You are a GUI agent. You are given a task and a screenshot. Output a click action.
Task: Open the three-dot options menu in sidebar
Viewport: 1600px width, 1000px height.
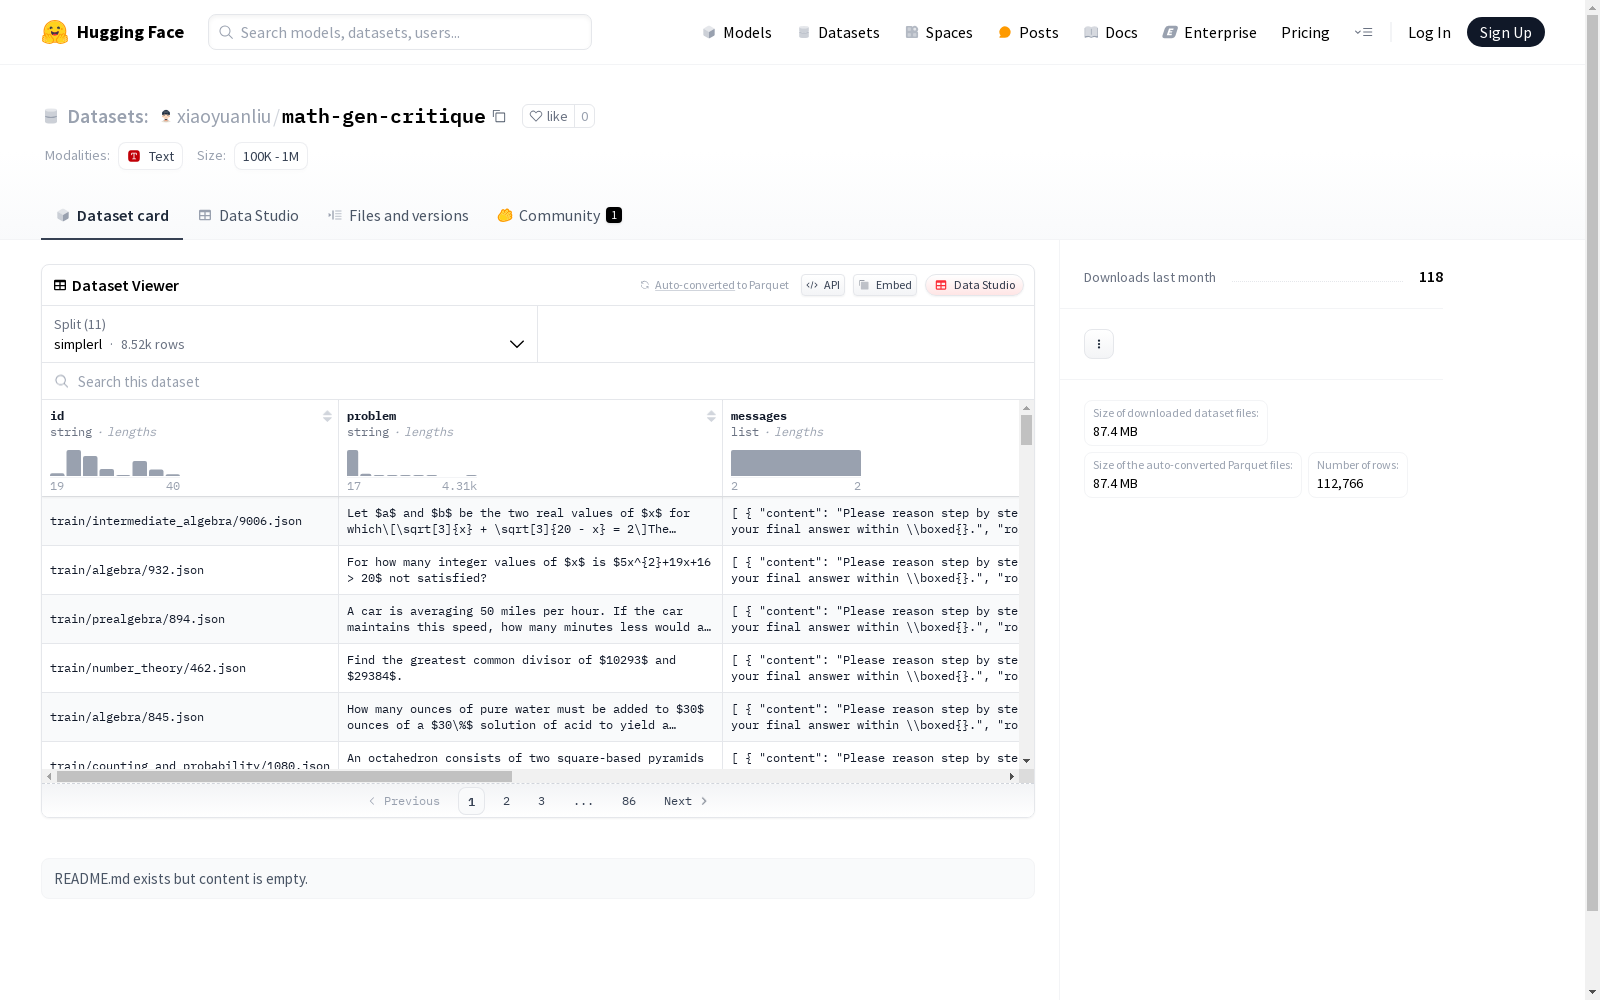[1099, 344]
